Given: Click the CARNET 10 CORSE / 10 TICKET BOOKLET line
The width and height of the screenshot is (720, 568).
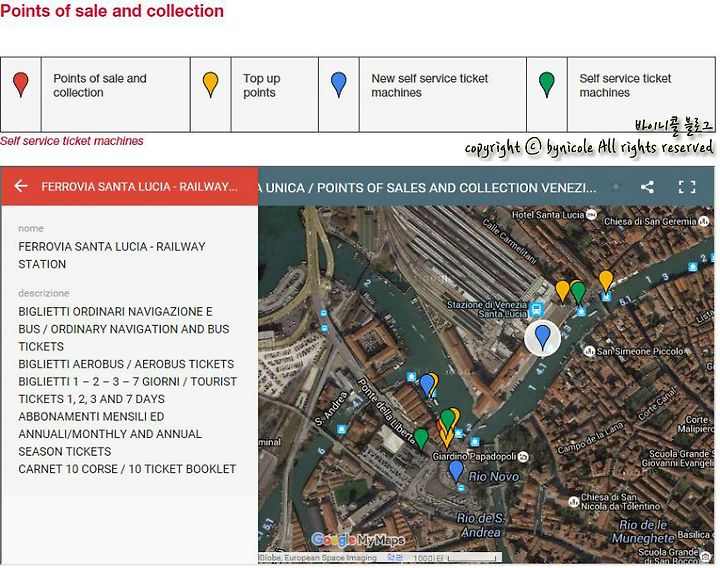Looking at the screenshot, I should pyautogui.click(x=127, y=469).
